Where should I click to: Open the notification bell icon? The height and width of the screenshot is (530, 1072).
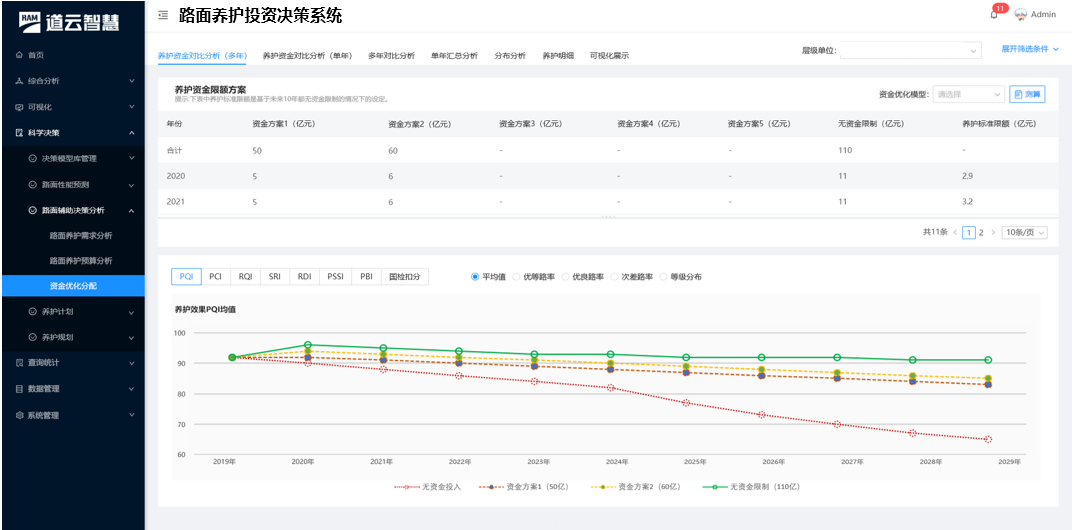click(x=994, y=14)
